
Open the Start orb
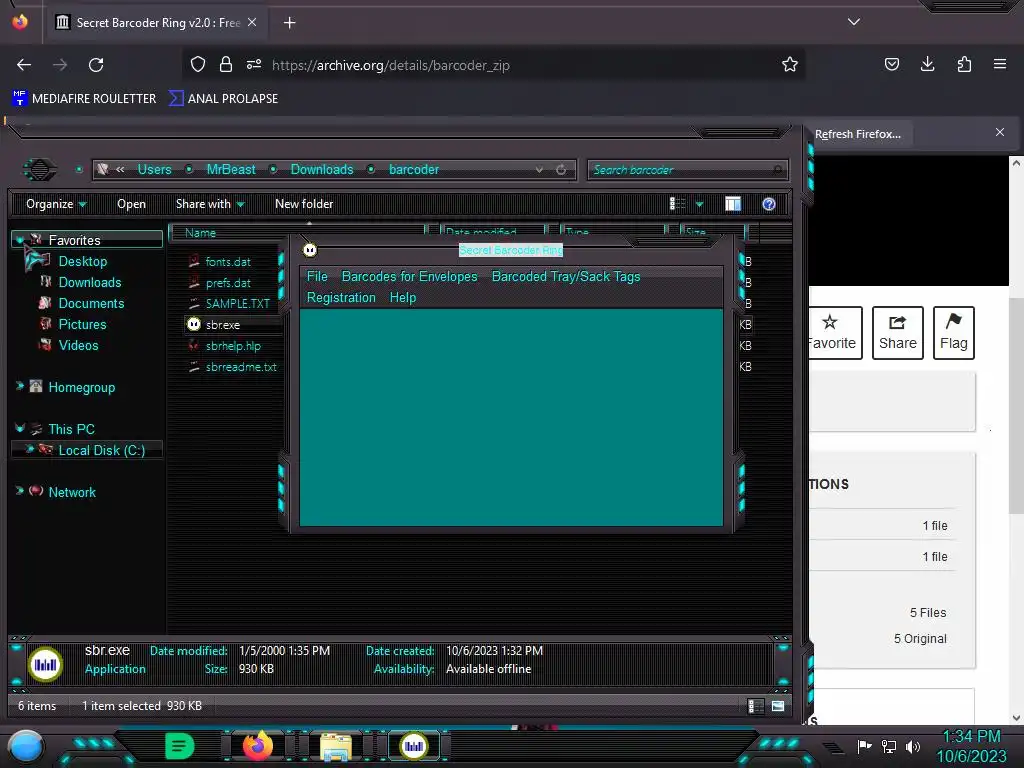26,746
